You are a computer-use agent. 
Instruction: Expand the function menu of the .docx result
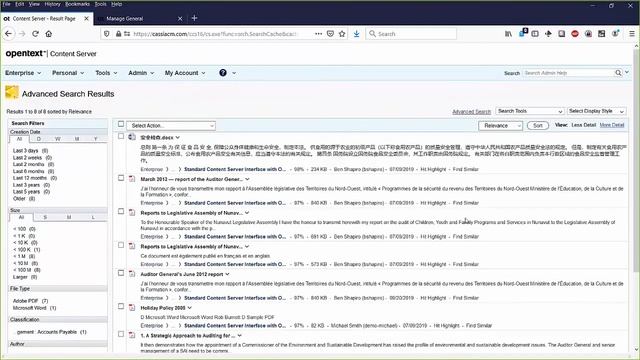coord(178,138)
